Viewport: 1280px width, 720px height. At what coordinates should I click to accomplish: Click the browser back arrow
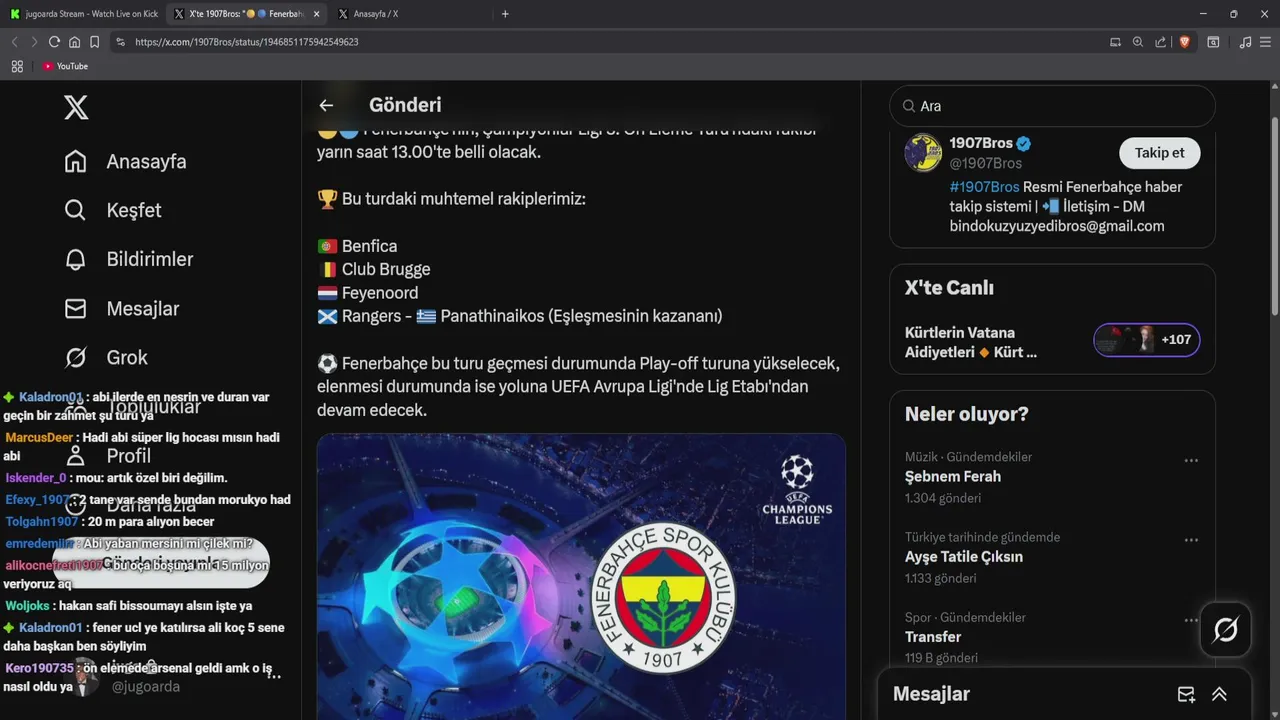point(14,42)
